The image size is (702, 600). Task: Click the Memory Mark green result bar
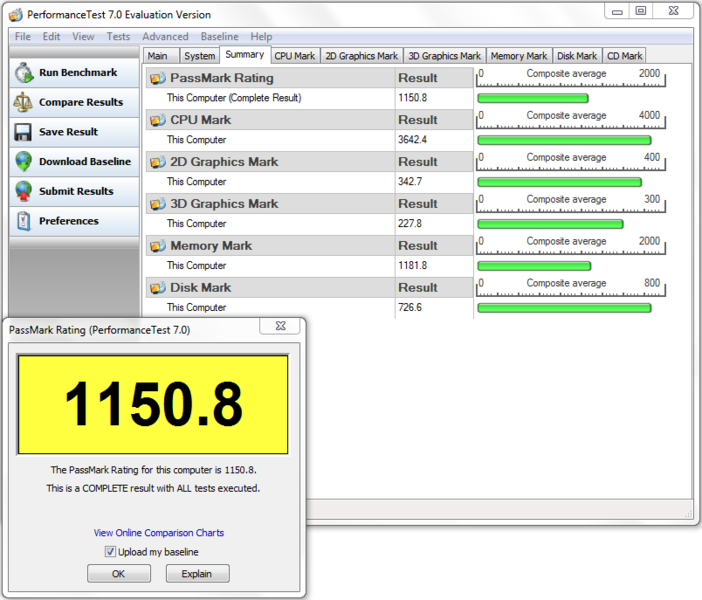coord(534,266)
